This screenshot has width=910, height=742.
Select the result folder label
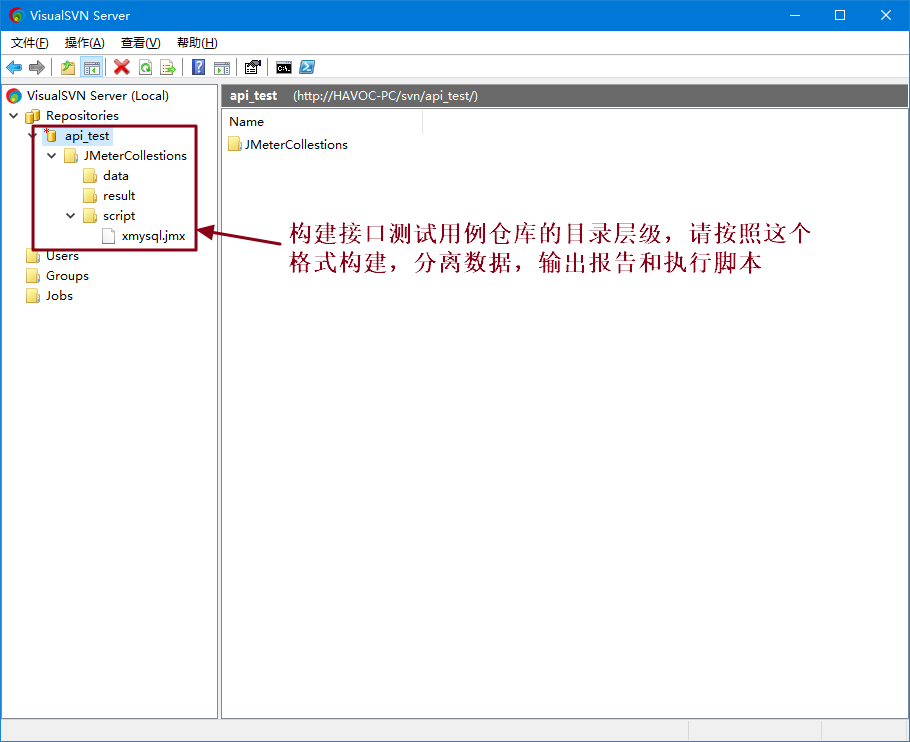[119, 196]
